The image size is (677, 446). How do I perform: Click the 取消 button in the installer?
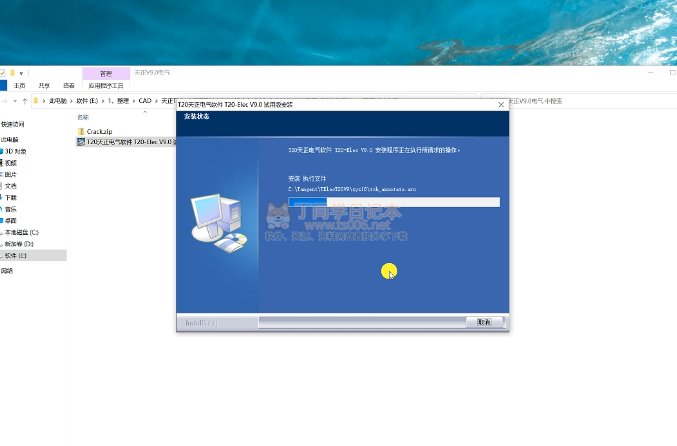point(484,322)
